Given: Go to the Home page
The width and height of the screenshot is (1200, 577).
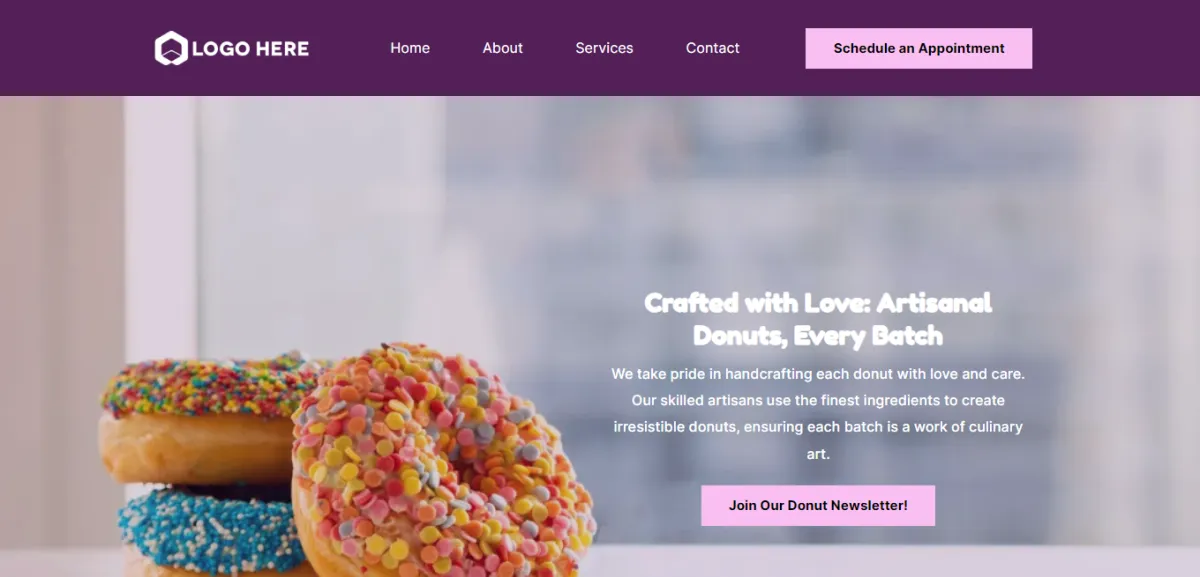Looking at the screenshot, I should (410, 48).
